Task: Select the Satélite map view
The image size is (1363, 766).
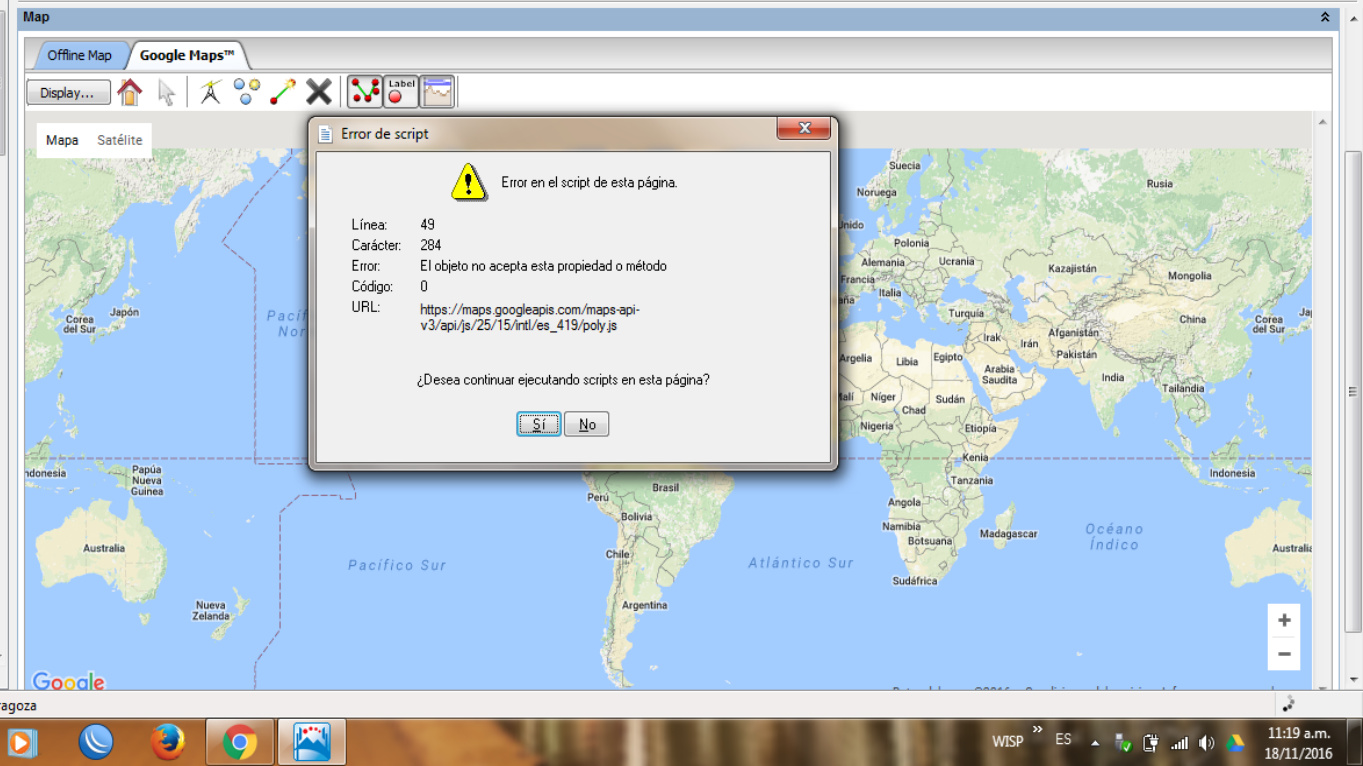Action: (120, 140)
